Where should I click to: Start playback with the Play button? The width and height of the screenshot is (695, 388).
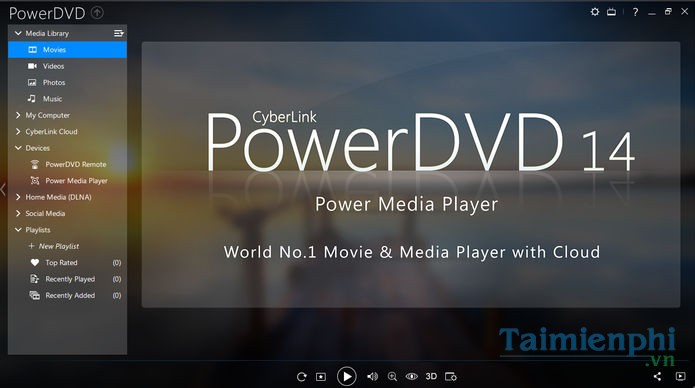coord(347,376)
